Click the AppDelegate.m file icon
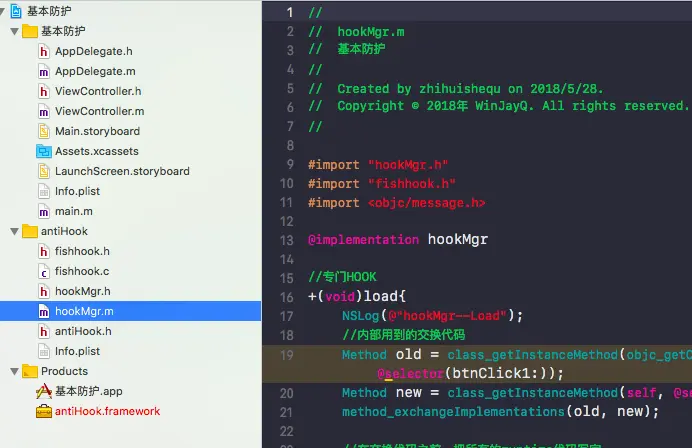Screen dimensions: 692x448 pyautogui.click(x=44, y=72)
